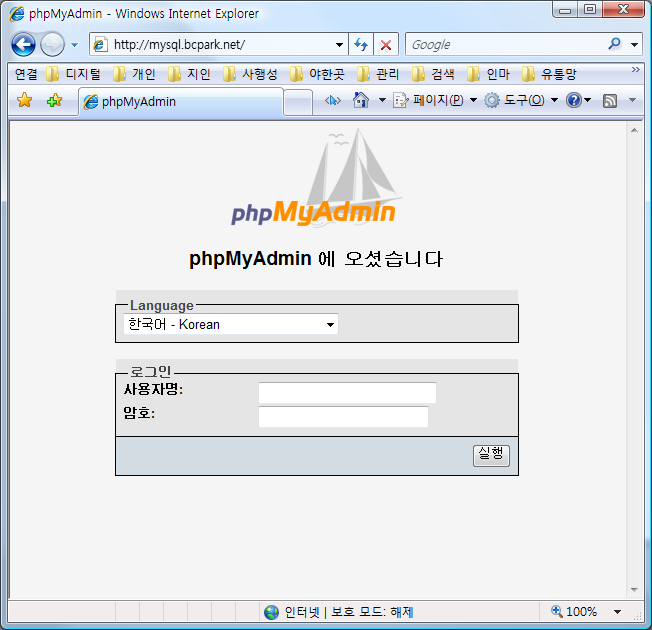
Task: Open a new blank tab
Action: [x=298, y=102]
